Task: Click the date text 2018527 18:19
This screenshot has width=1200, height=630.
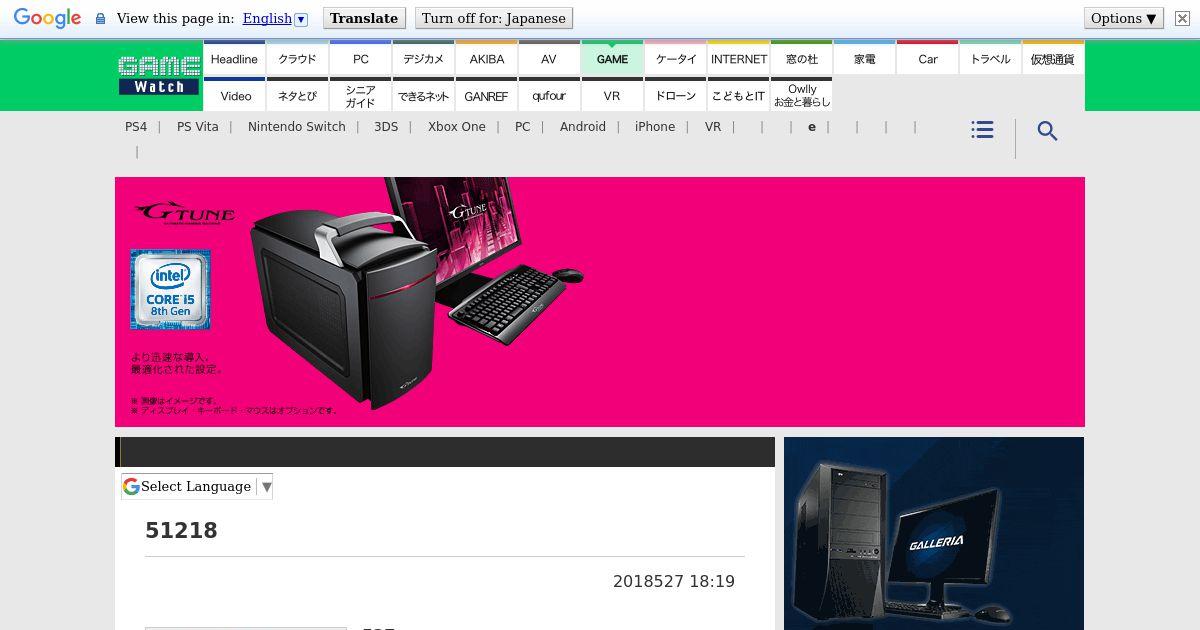Action: pos(674,582)
